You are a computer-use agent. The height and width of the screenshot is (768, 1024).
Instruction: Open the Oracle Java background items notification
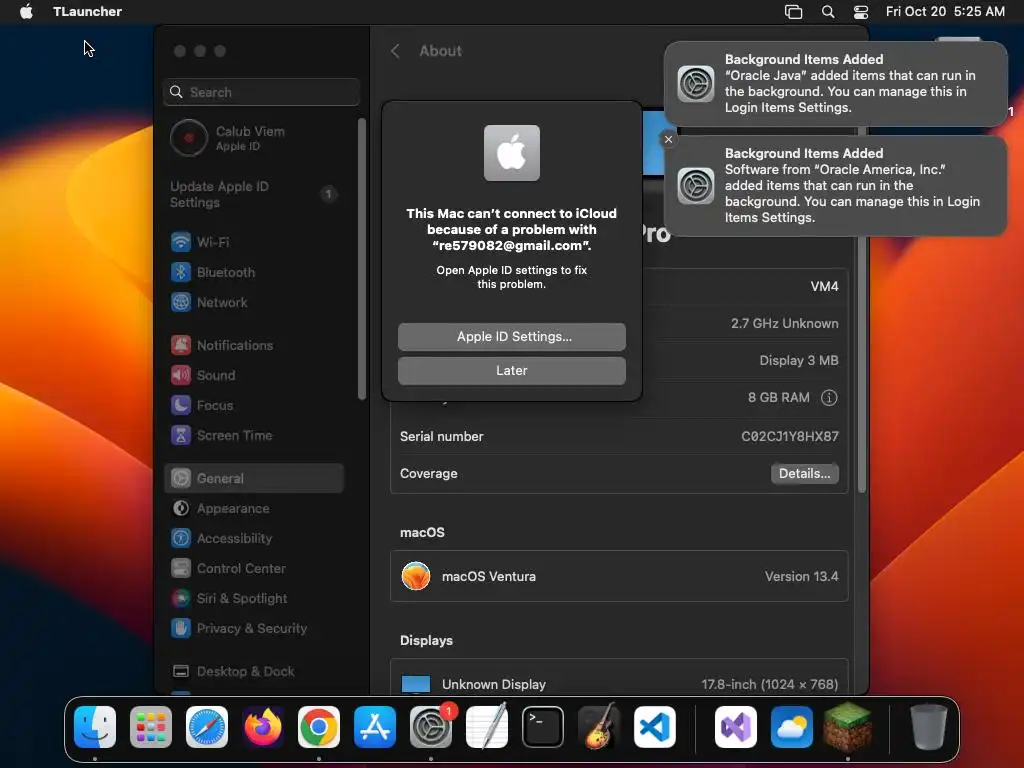point(835,84)
